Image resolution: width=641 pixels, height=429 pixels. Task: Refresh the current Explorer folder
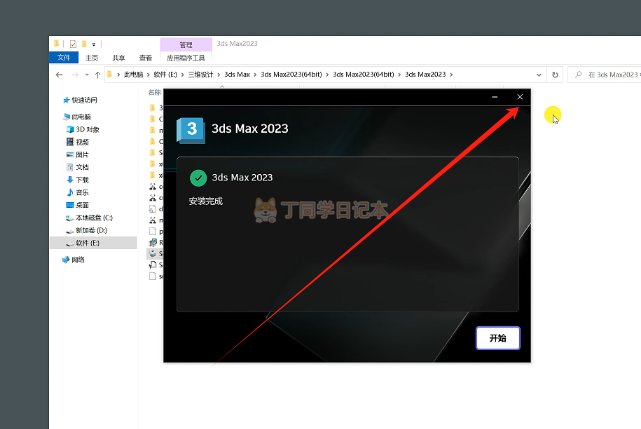tap(555, 75)
